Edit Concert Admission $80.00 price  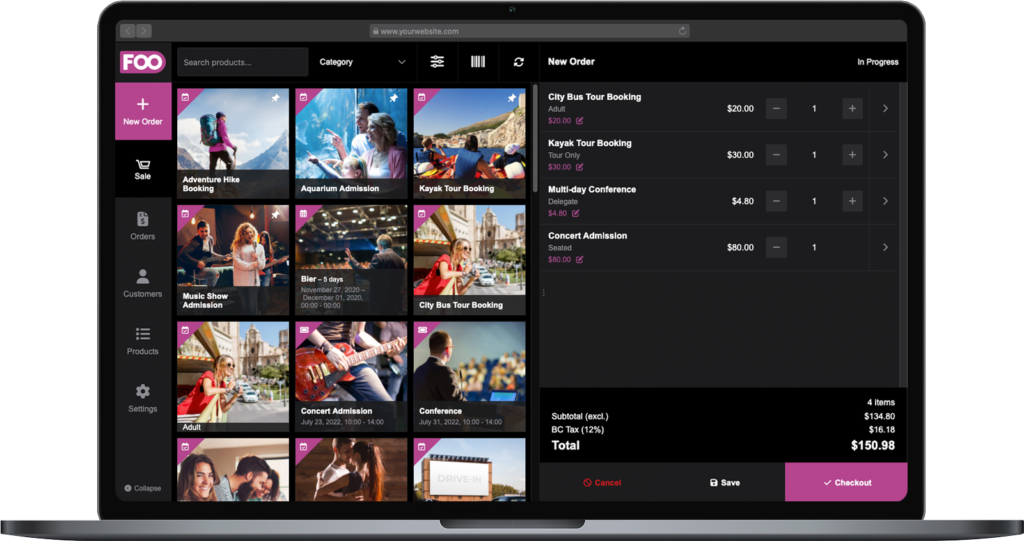[579, 260]
